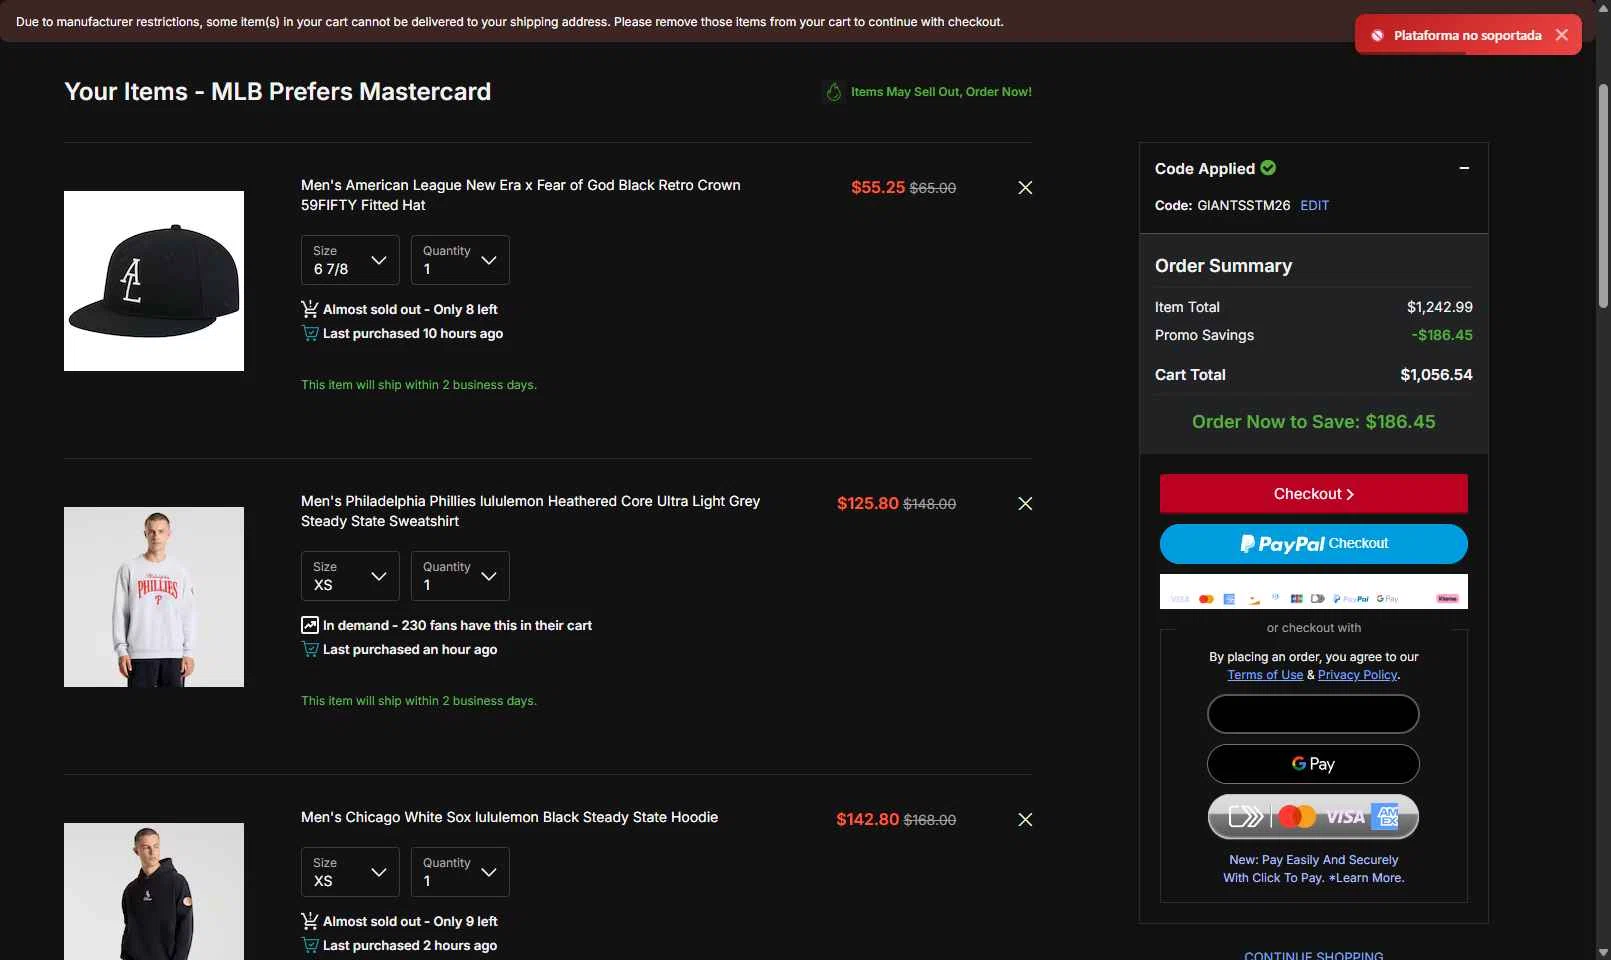The image size is (1611, 960).
Task: Click the White Sox black hoodie thumbnail
Action: pos(154,891)
